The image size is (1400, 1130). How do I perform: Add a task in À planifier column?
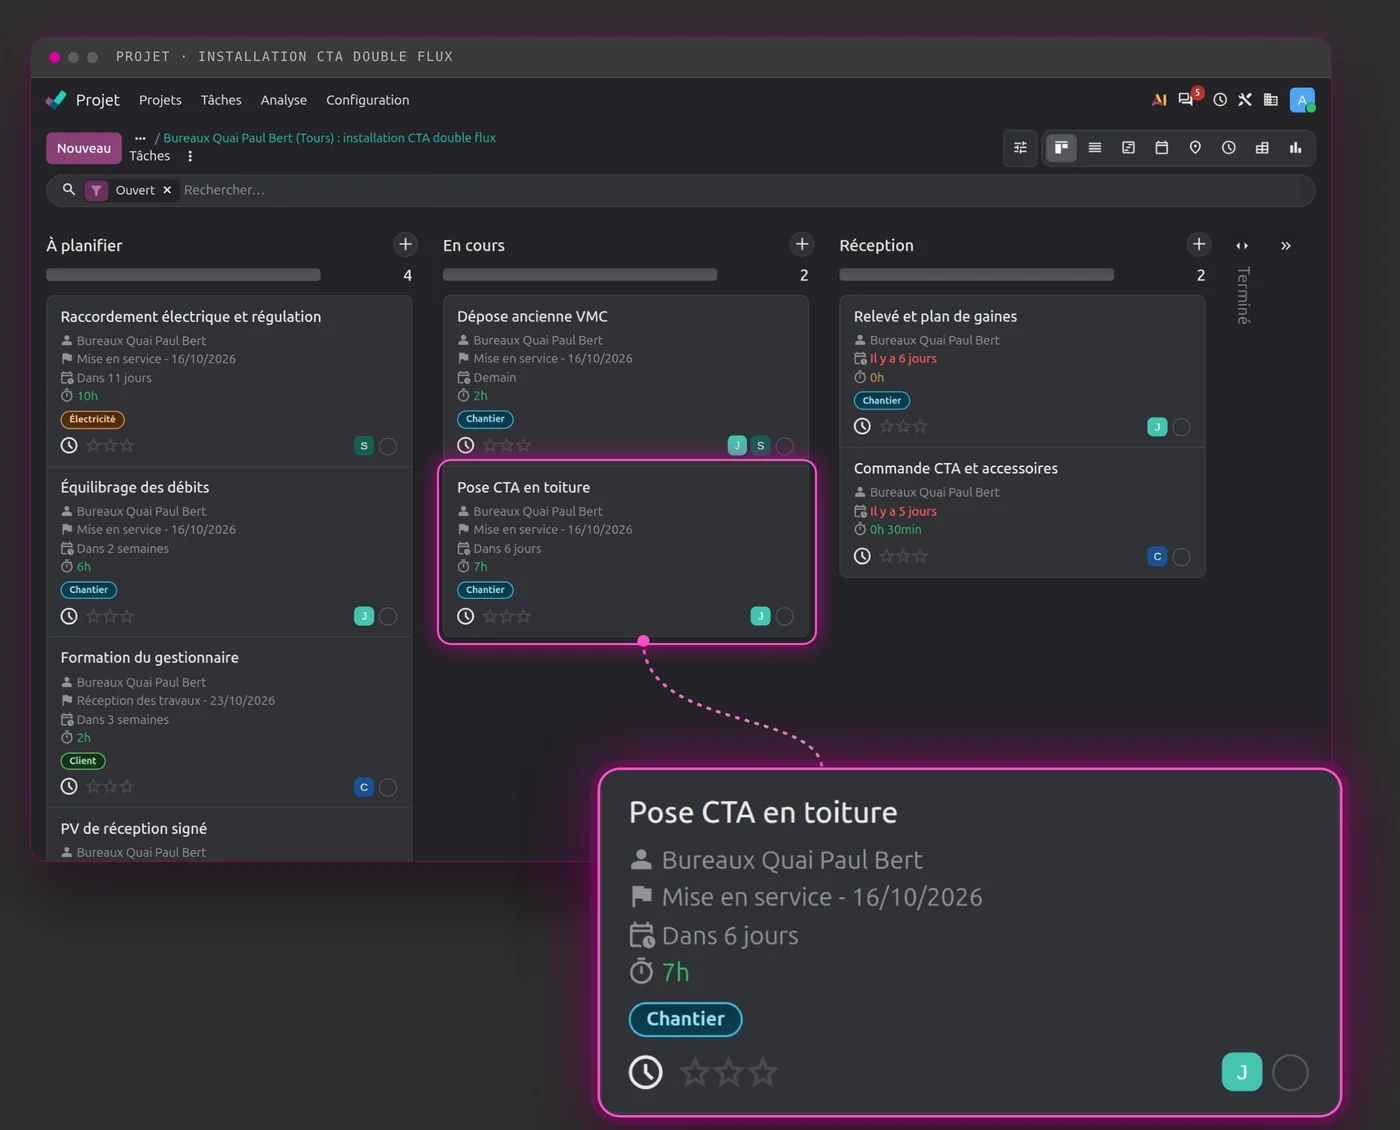[x=405, y=244]
